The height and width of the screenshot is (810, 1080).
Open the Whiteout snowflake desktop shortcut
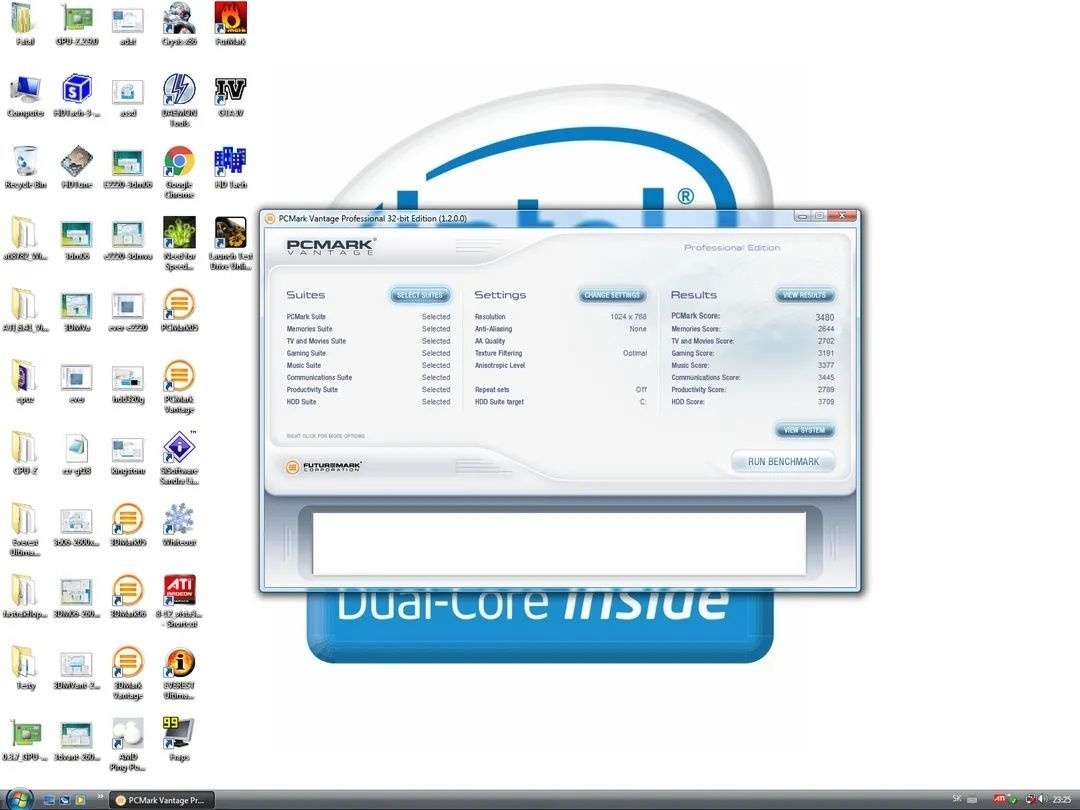point(179,525)
